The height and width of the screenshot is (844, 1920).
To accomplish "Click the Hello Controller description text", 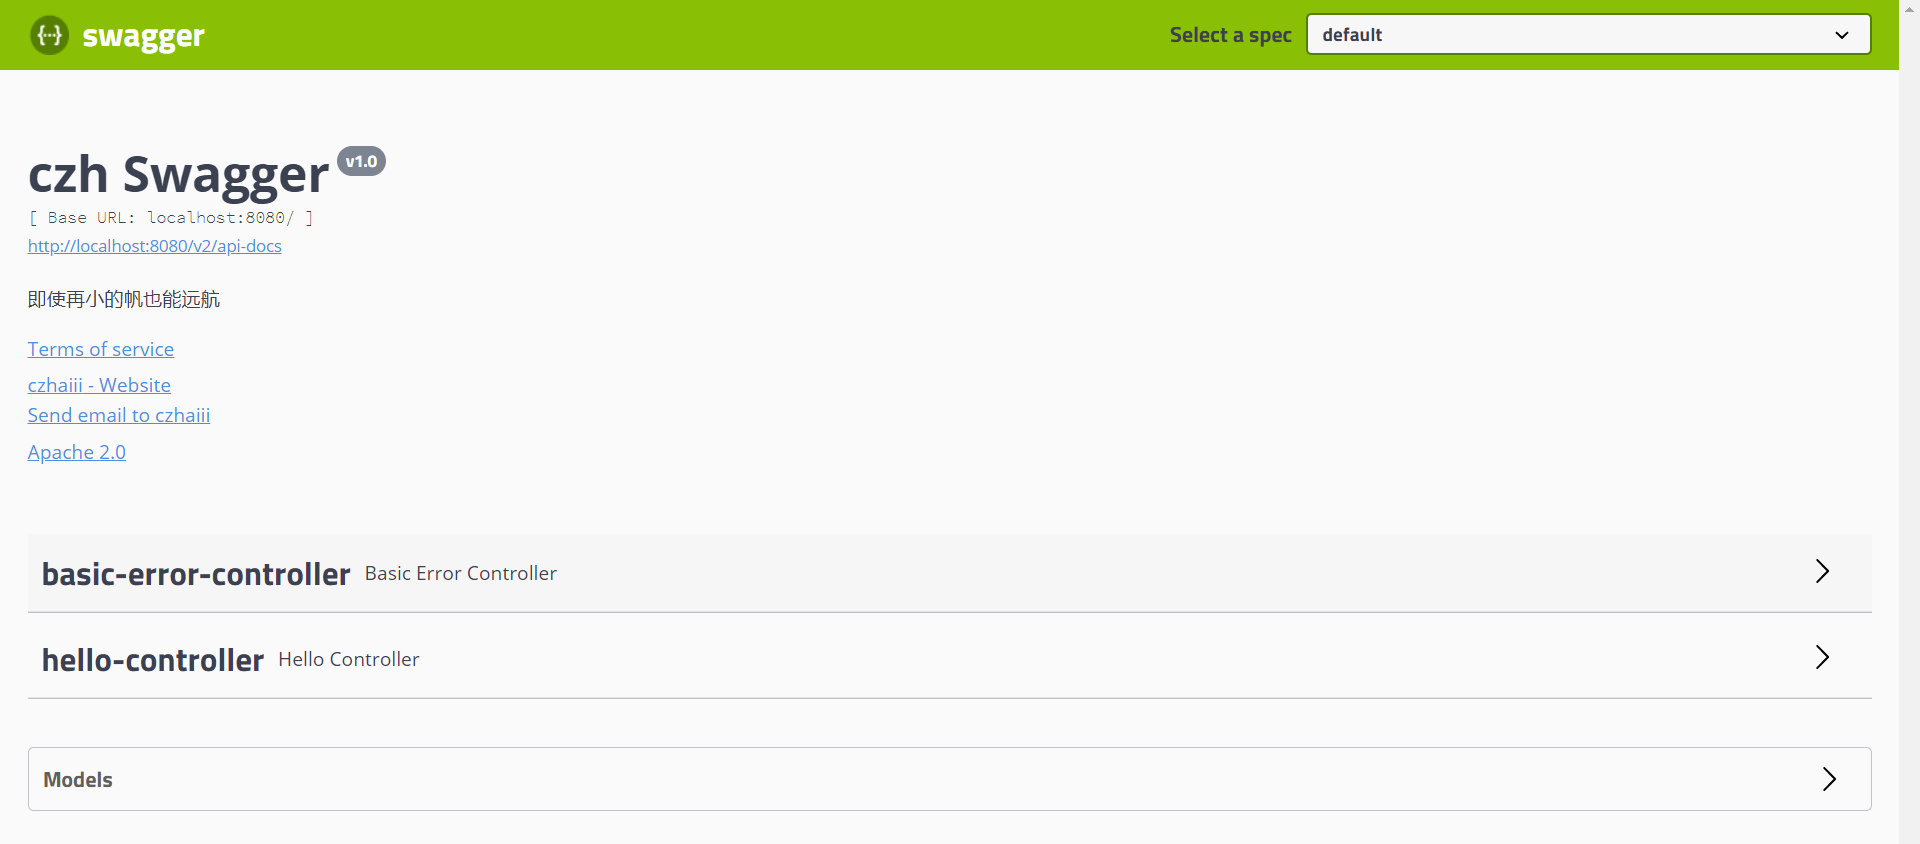I will click(x=349, y=659).
